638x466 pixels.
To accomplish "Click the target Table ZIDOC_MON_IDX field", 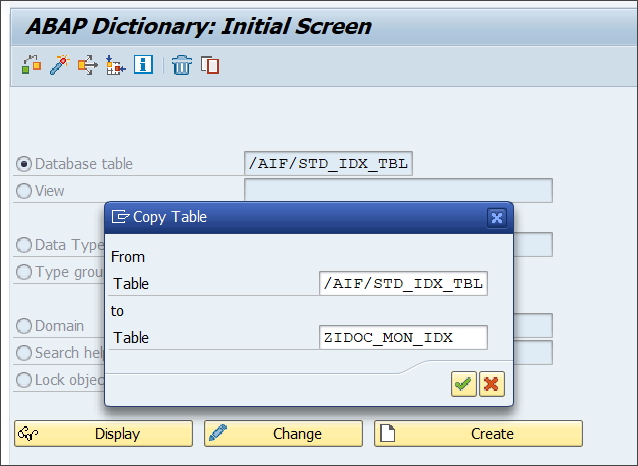I will click(x=403, y=337).
